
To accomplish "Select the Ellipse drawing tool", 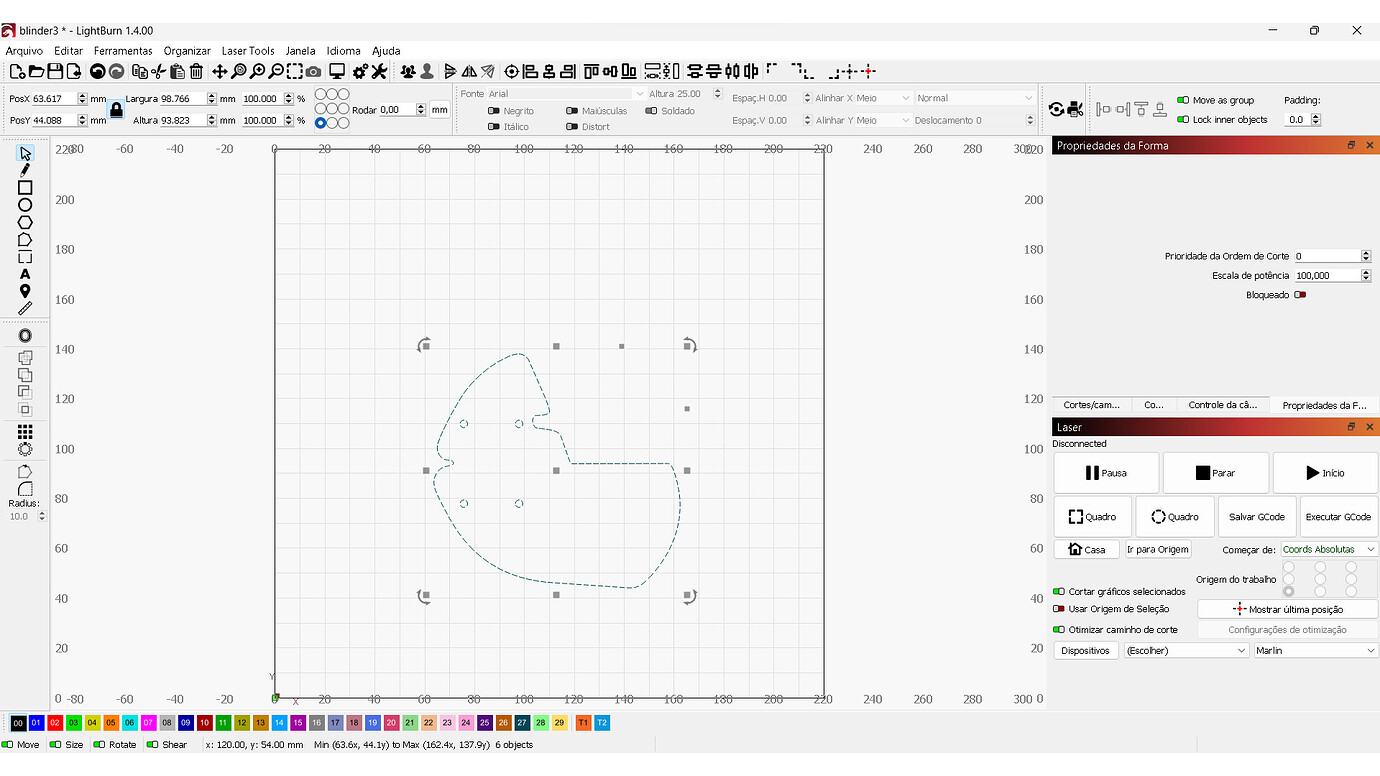I will pos(25,205).
